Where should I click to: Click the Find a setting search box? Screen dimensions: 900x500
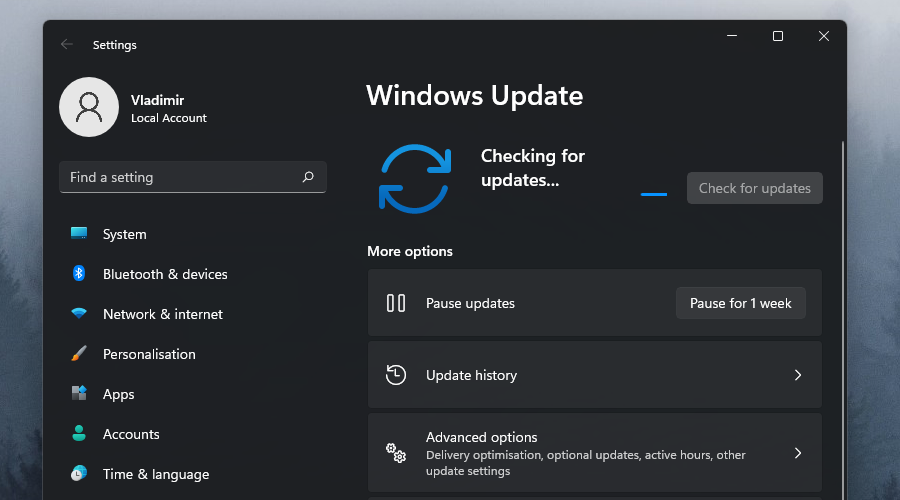180,177
